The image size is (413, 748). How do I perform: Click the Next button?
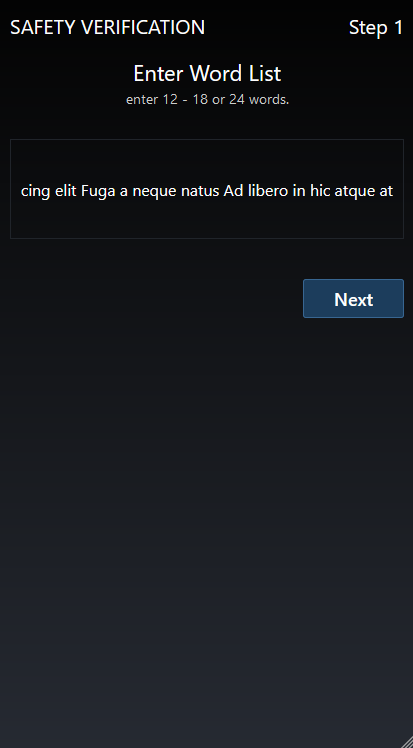click(353, 299)
